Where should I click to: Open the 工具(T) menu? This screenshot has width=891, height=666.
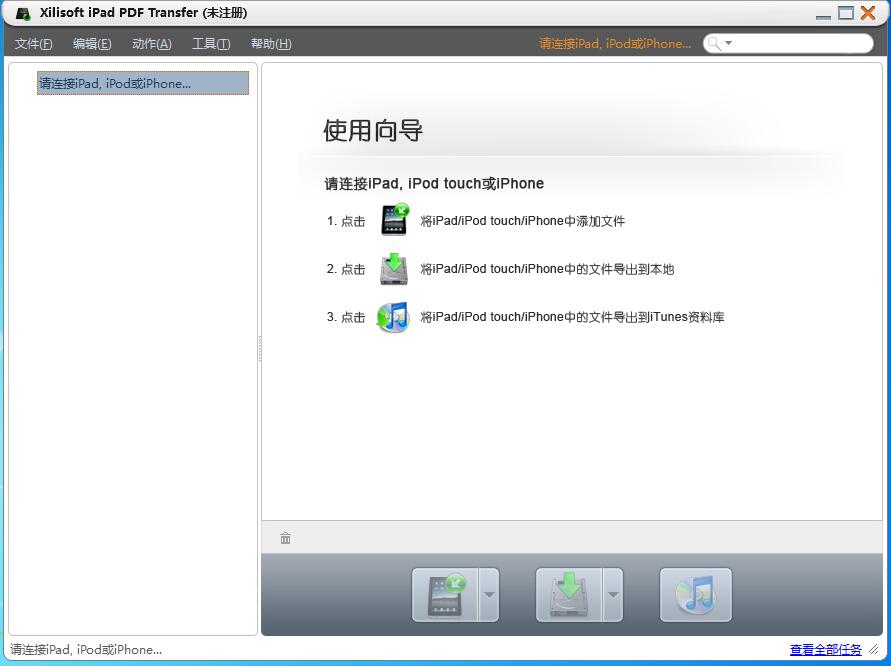click(x=211, y=44)
